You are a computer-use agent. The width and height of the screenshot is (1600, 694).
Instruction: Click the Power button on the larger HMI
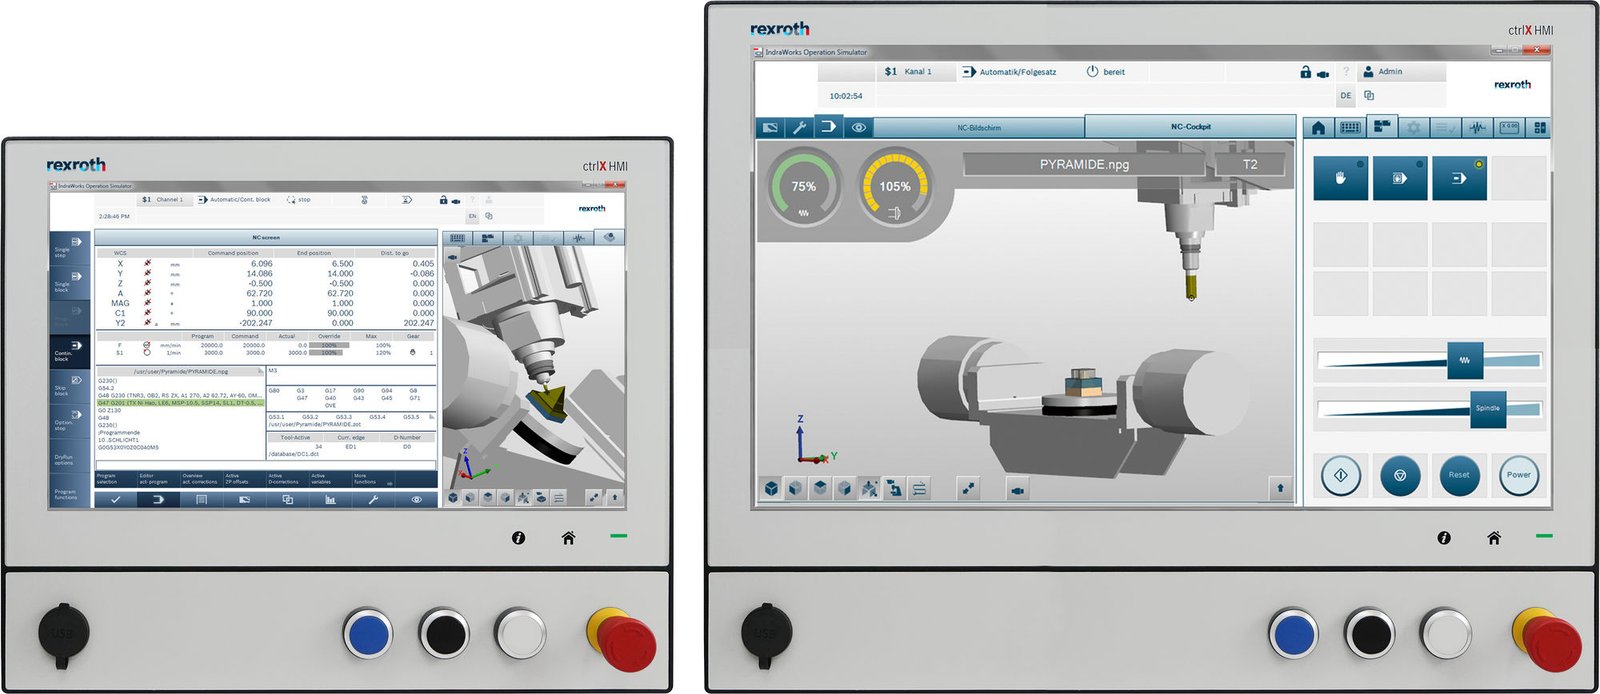(x=1519, y=475)
